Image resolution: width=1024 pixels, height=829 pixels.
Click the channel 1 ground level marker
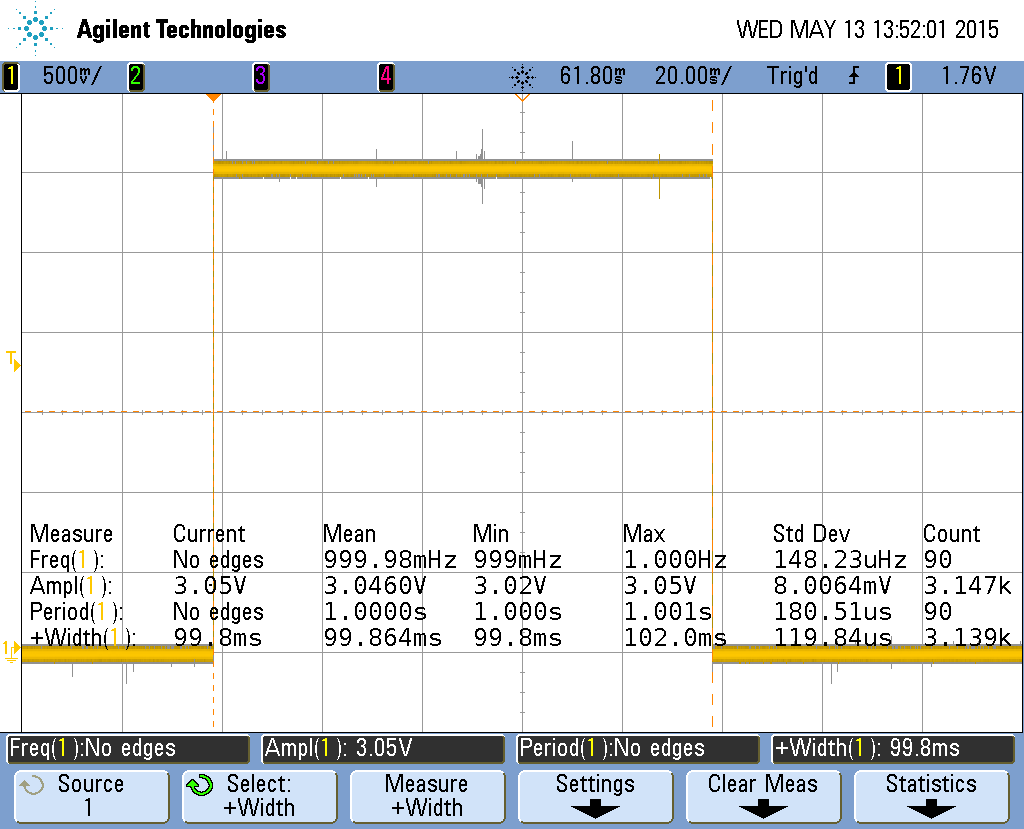tap(11, 651)
